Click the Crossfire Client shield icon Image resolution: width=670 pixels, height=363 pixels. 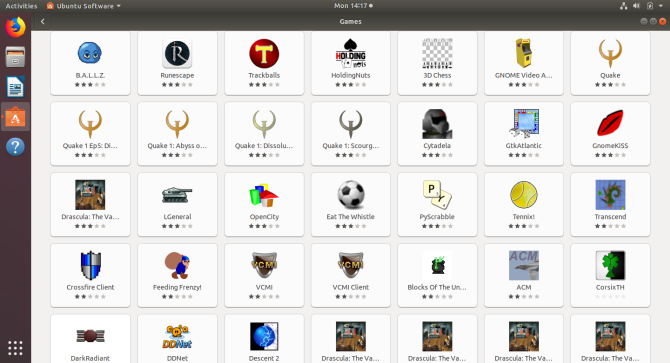pyautogui.click(x=90, y=265)
